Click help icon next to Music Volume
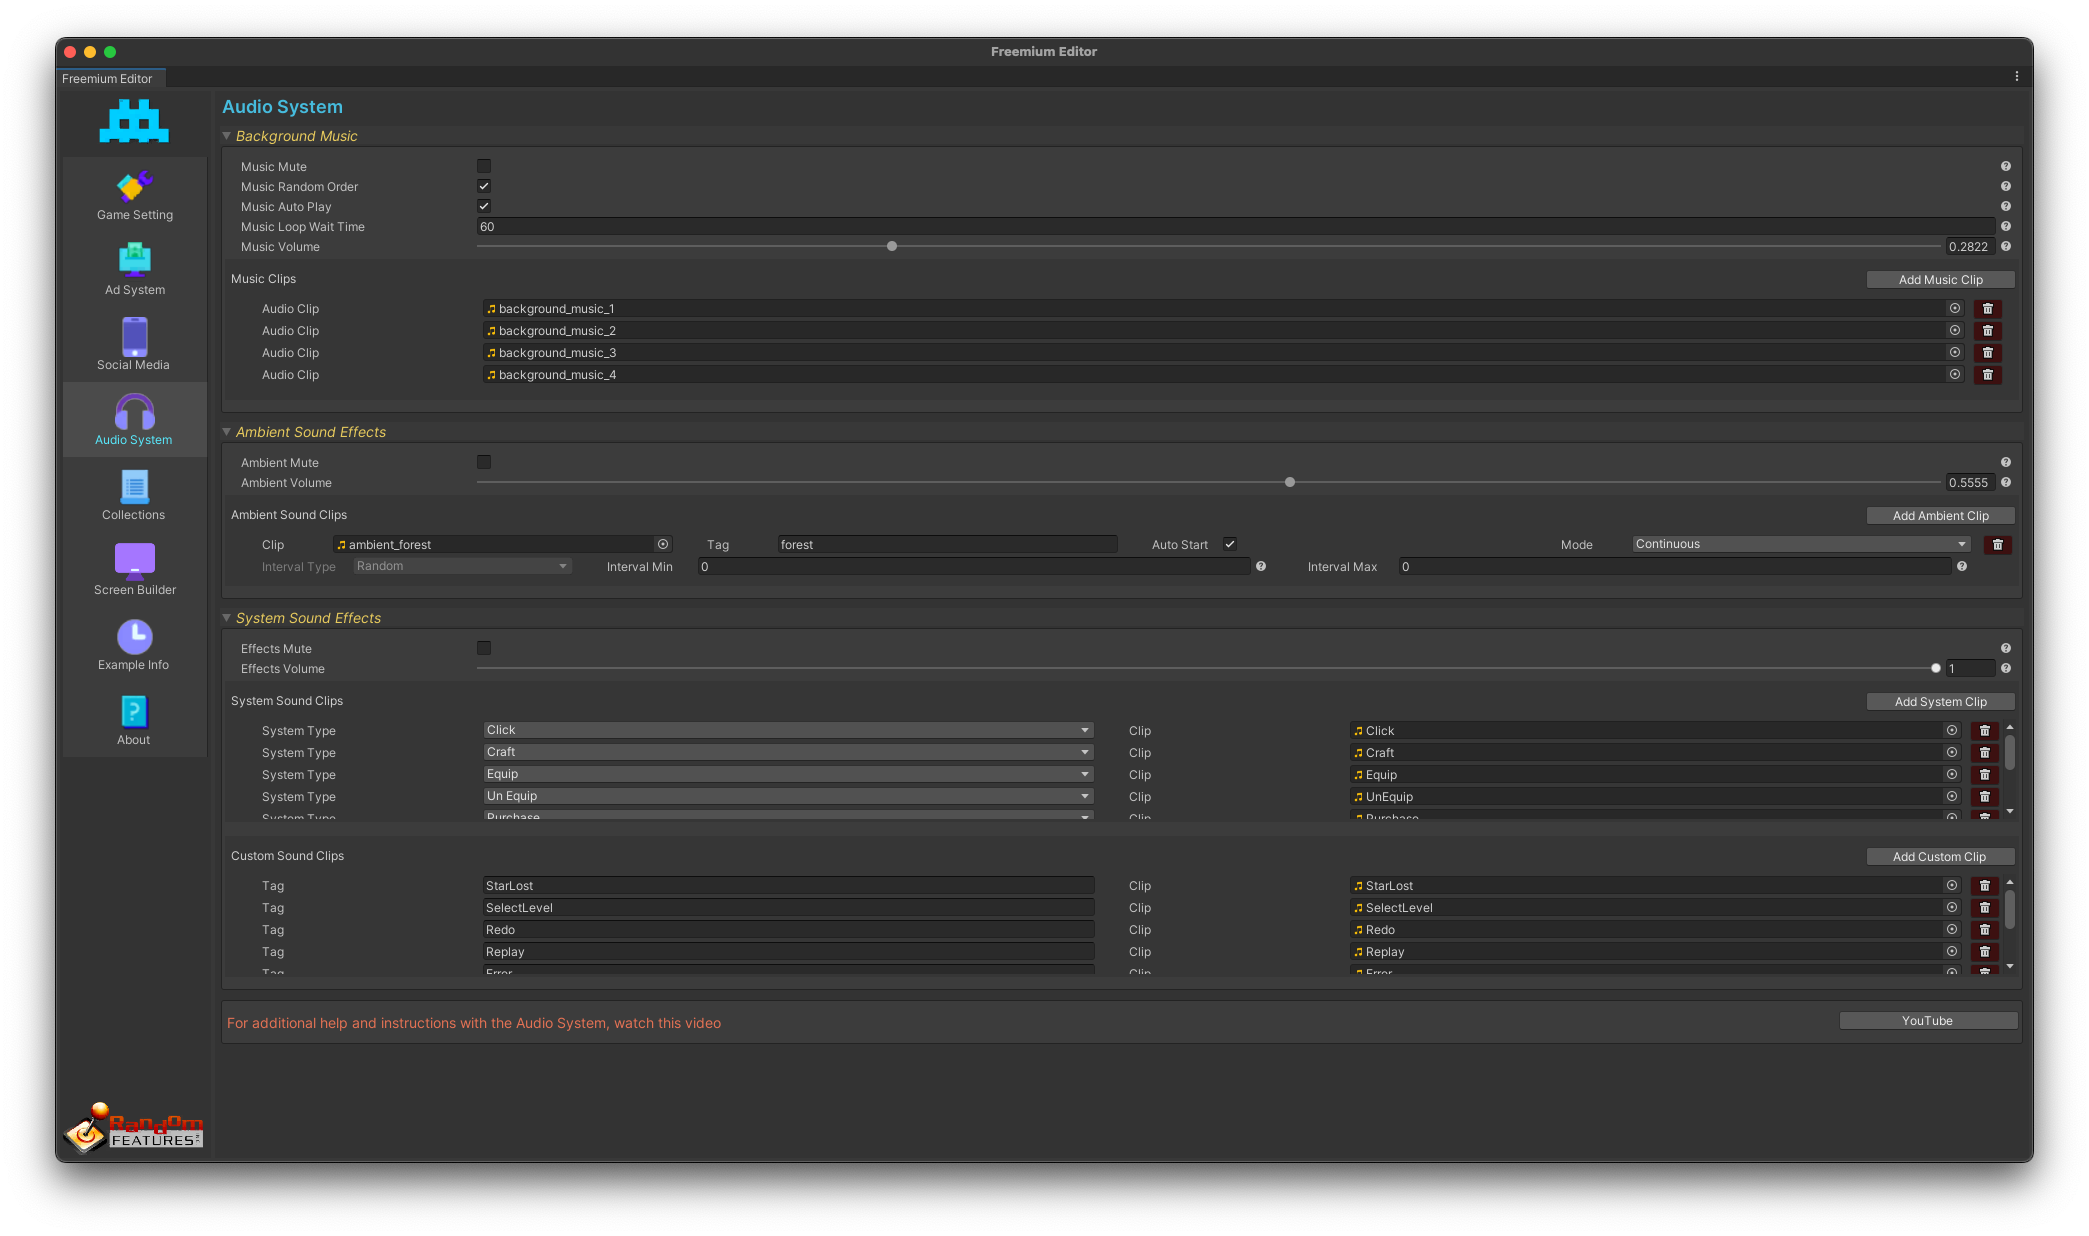This screenshot has height=1236, width=2089. pyautogui.click(x=2005, y=247)
